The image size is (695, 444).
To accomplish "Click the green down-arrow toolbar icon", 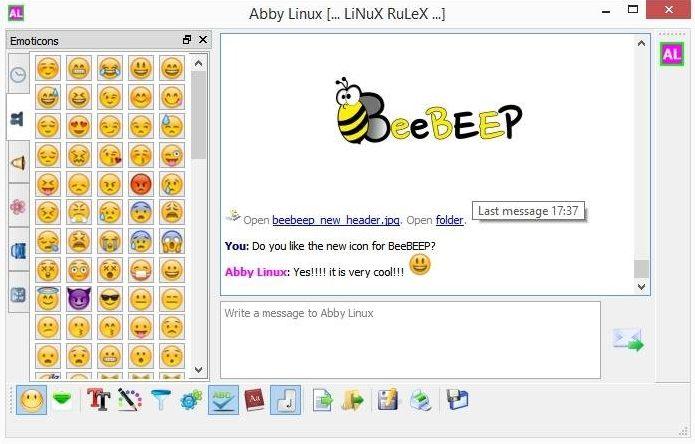I will 62,400.
